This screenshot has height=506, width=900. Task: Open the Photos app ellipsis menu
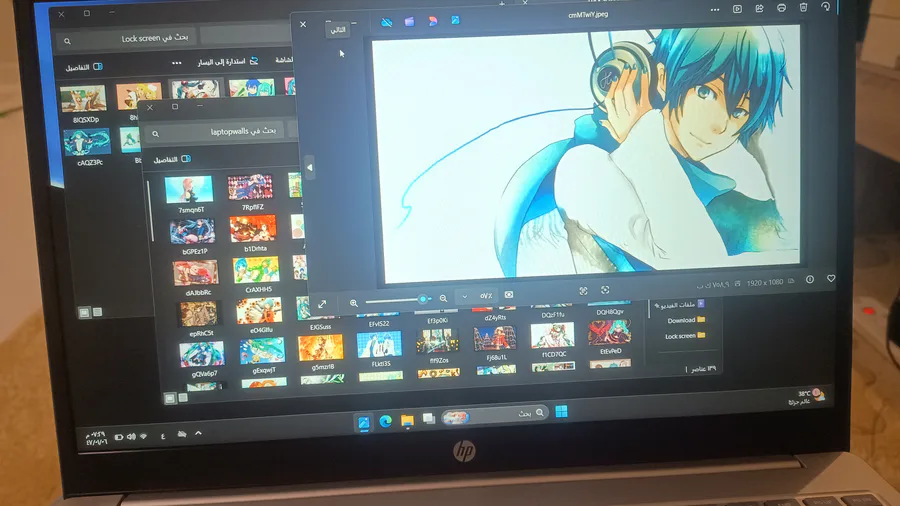715,9
